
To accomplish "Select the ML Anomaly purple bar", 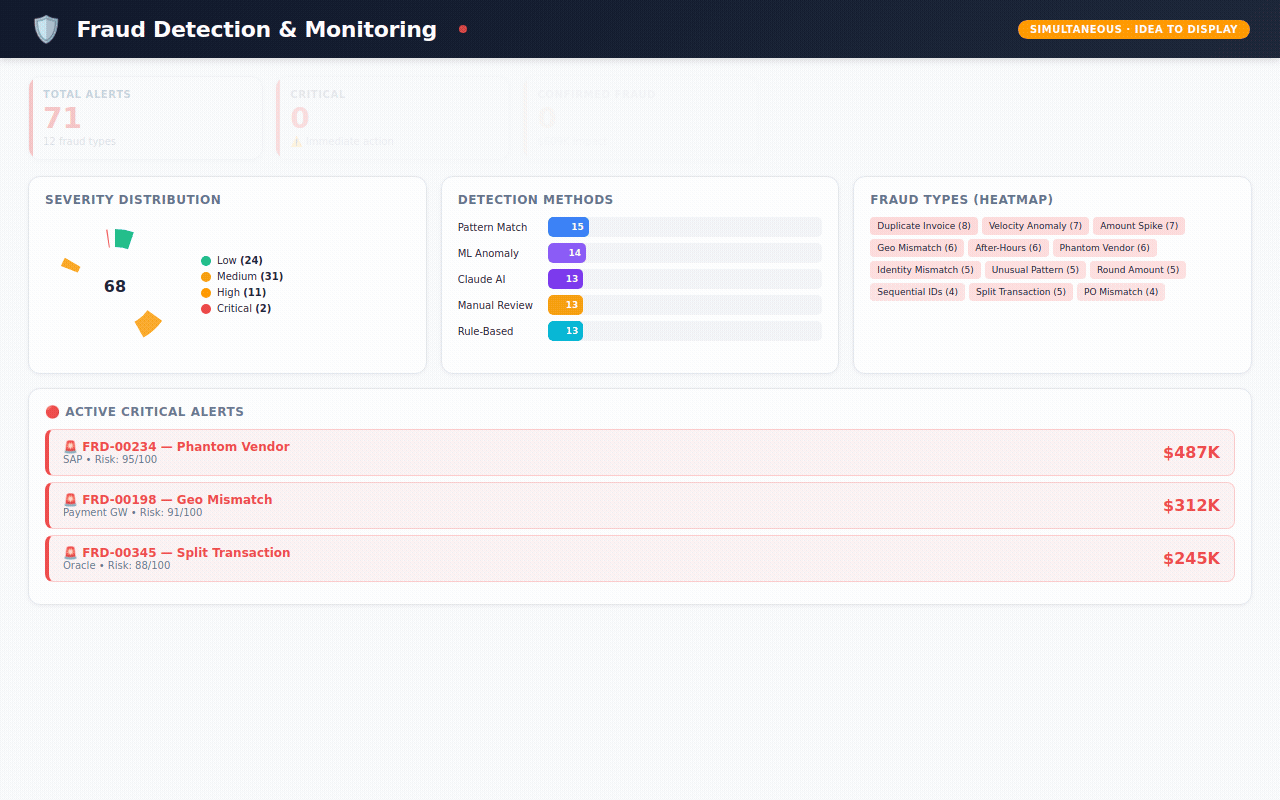I will pyautogui.click(x=566, y=253).
